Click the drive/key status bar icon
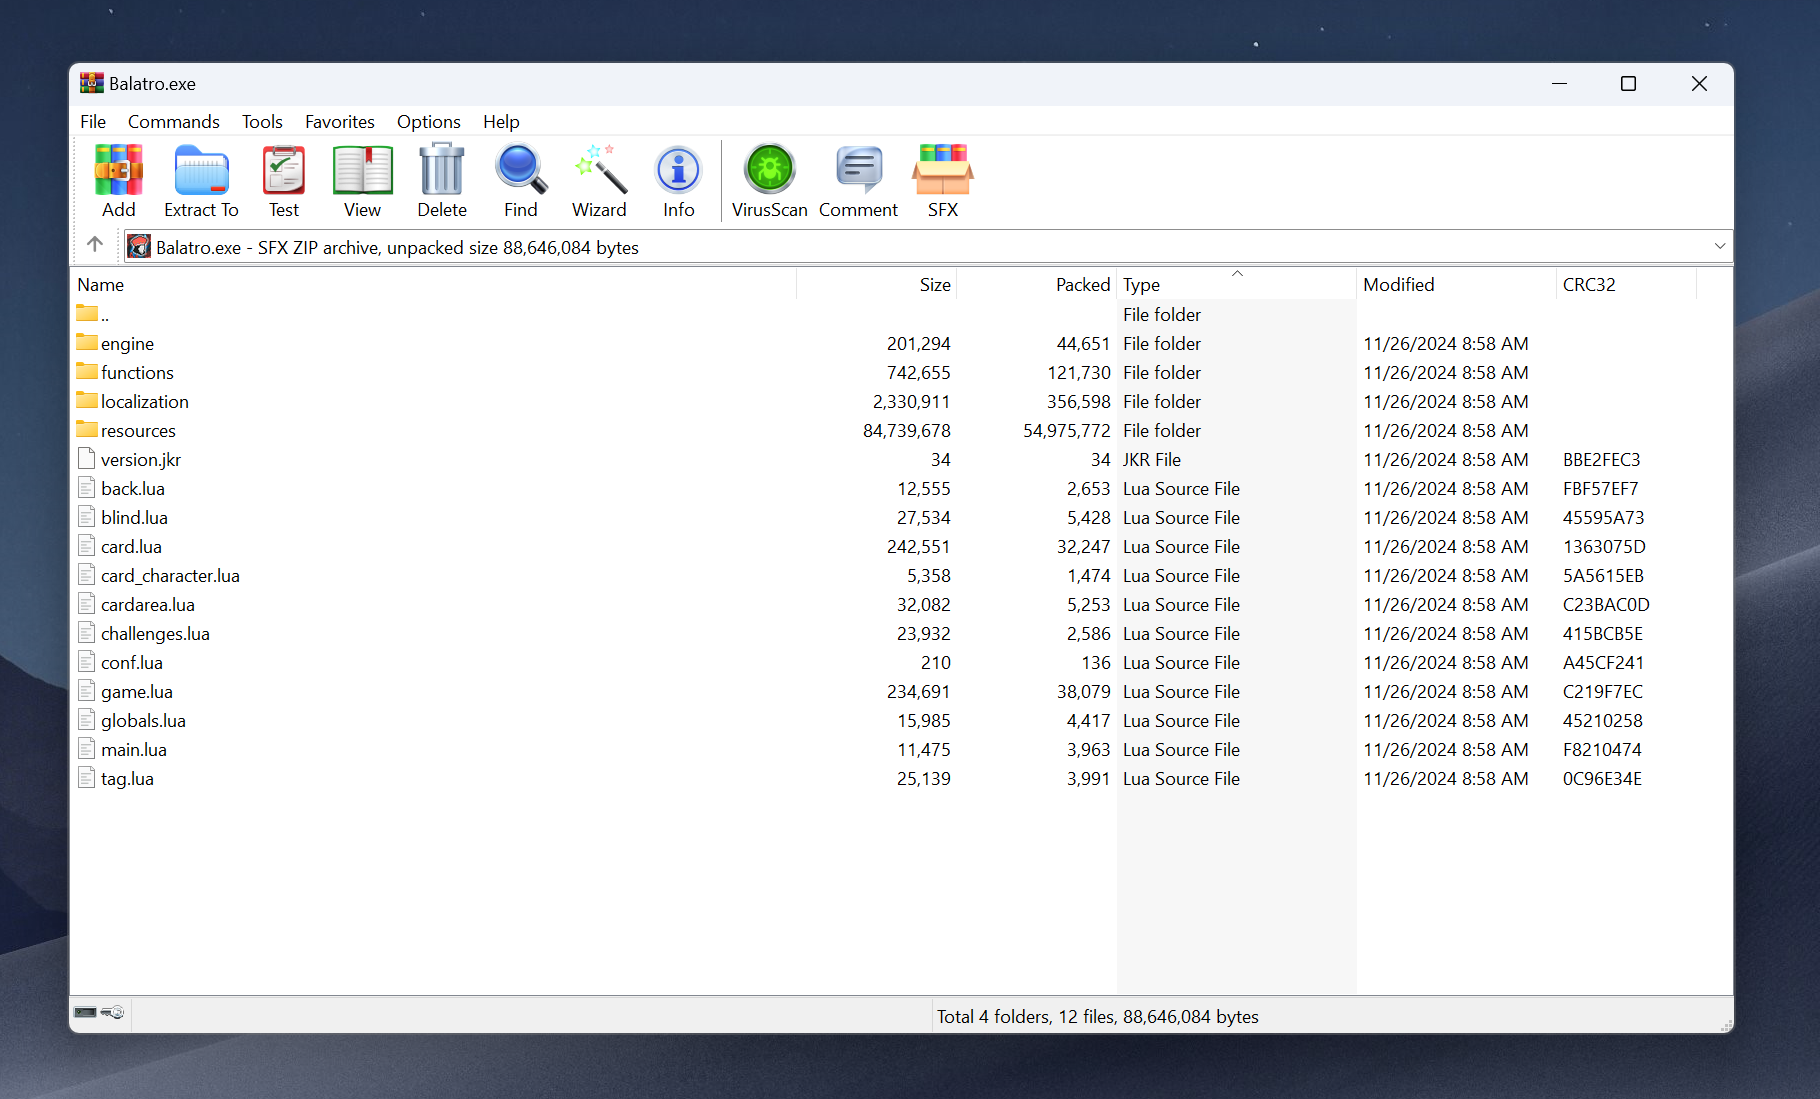The width and height of the screenshot is (1820, 1099). point(99,1013)
